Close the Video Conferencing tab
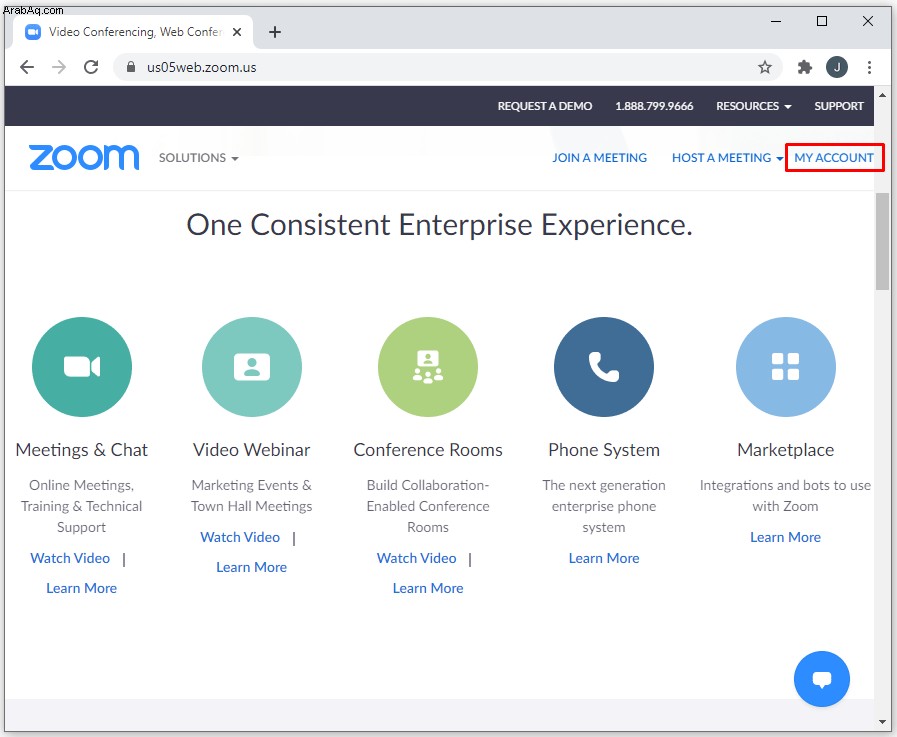The height and width of the screenshot is (737, 897). pos(237,32)
